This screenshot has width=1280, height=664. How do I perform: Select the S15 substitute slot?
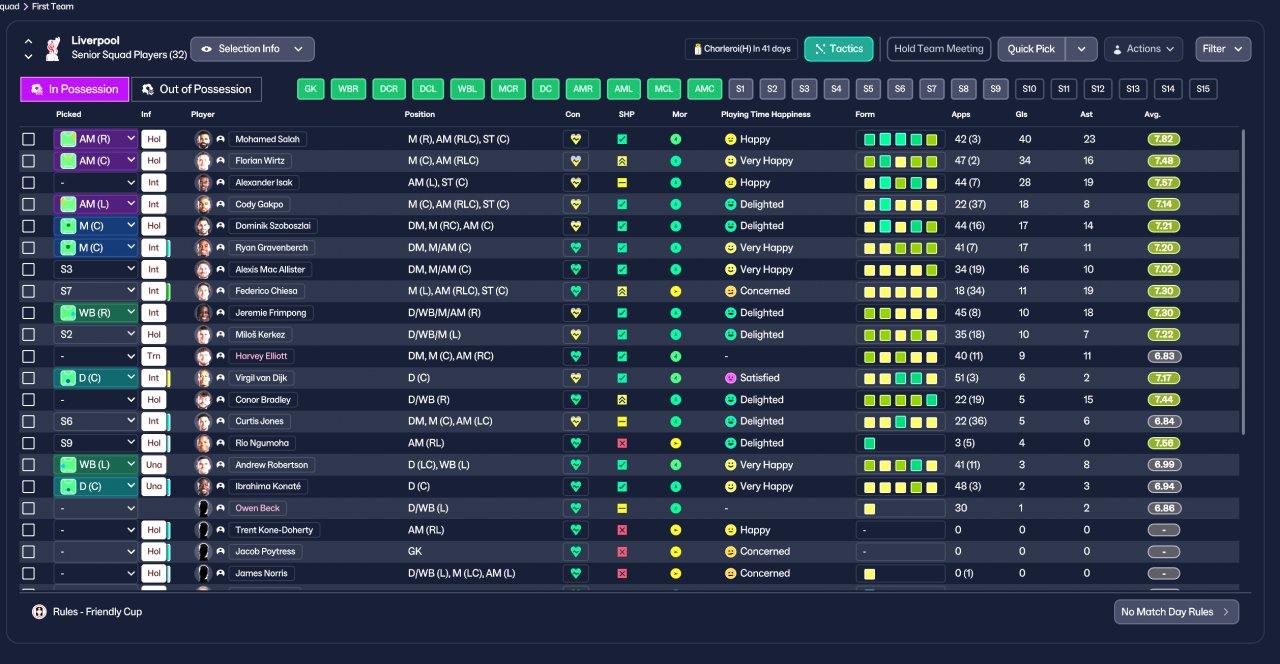pos(1203,89)
